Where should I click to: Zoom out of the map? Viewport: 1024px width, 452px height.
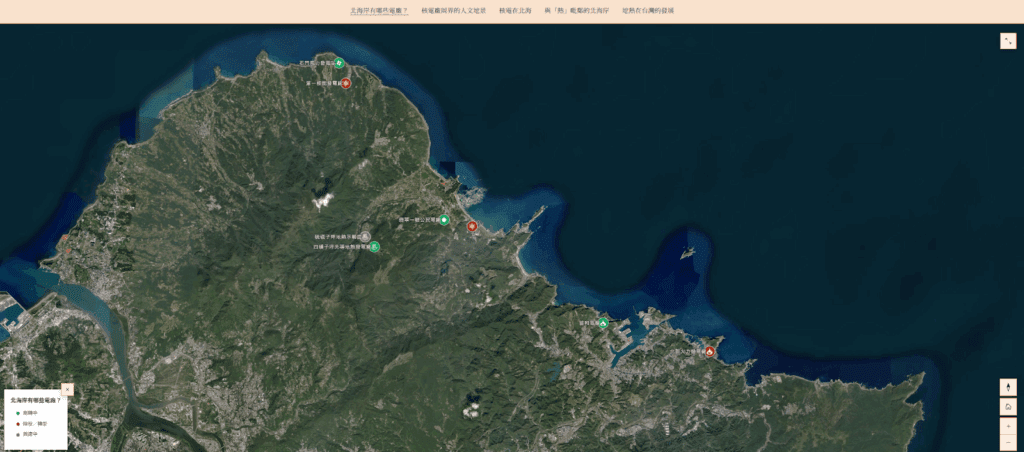pyautogui.click(x=1008, y=442)
